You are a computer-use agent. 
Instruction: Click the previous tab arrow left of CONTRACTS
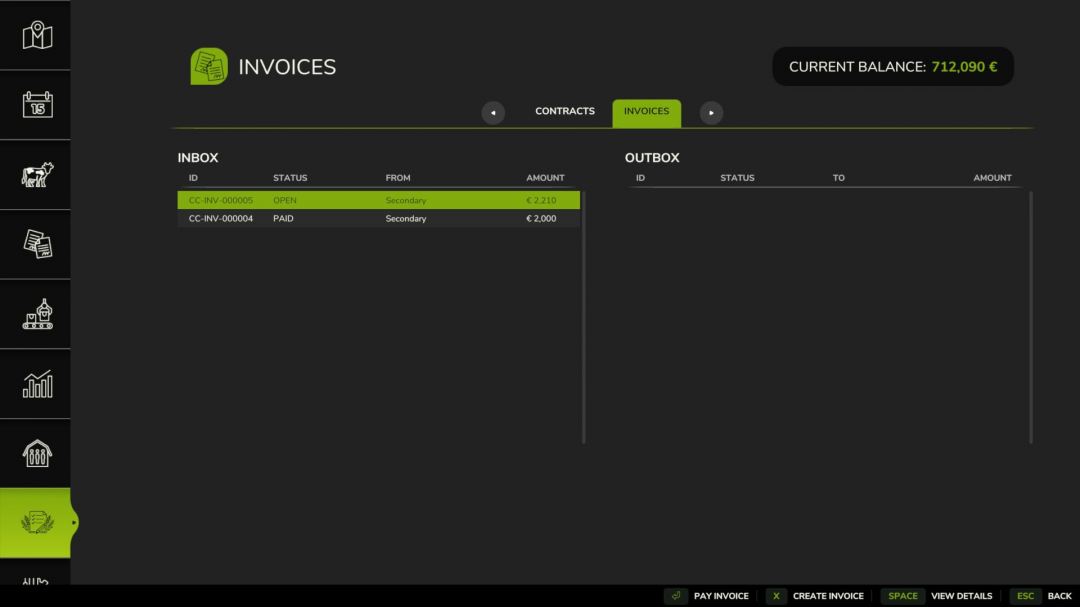pyautogui.click(x=493, y=113)
